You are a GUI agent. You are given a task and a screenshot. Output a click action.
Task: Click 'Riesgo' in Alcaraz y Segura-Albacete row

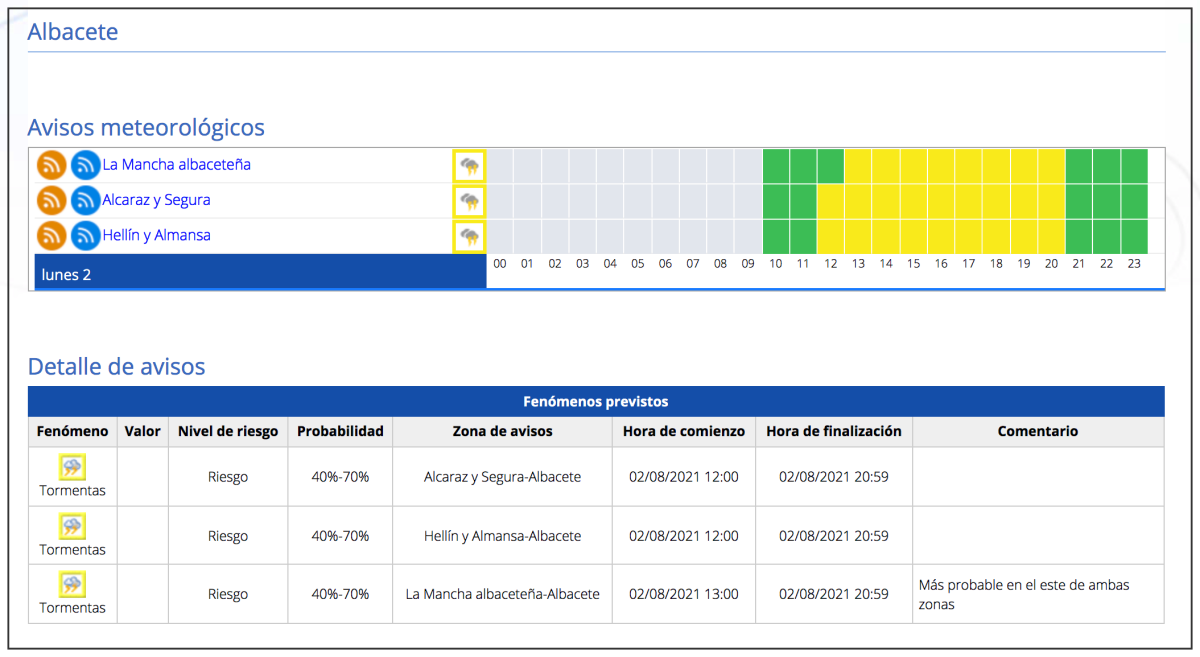(x=228, y=477)
